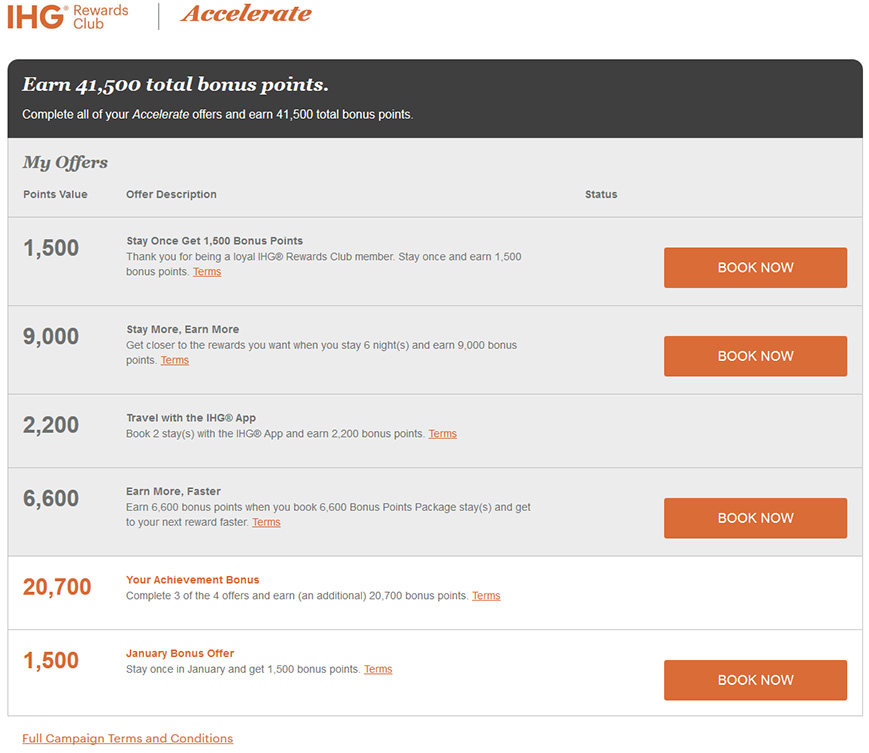
Task: Click the 'Status' column header
Action: coord(601,194)
